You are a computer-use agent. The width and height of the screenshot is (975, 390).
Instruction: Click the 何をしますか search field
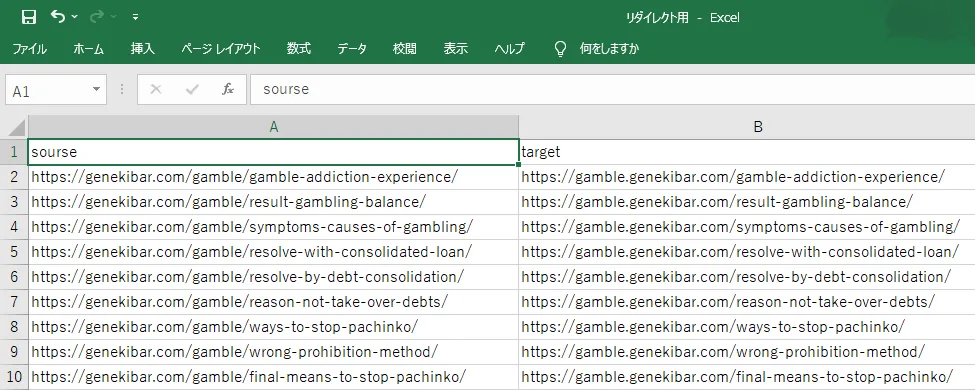click(609, 49)
